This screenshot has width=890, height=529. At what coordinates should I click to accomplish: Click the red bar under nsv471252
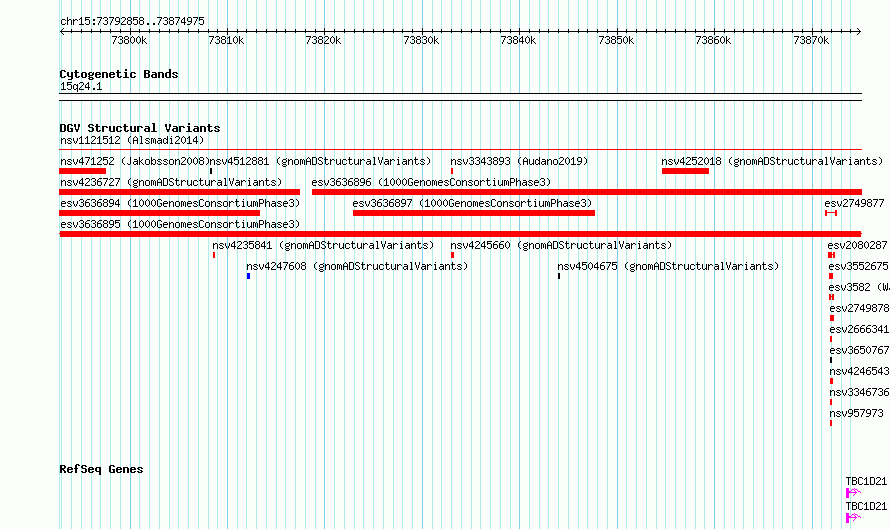tap(83, 171)
